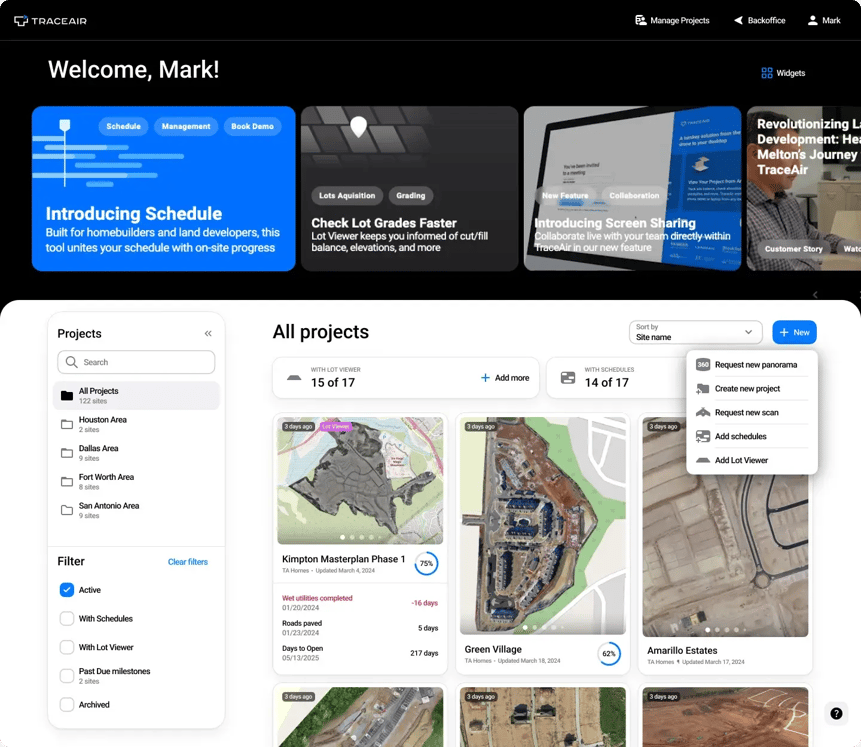The image size is (861, 747).
Task: Click the Add schedules icon
Action: [x=702, y=436]
